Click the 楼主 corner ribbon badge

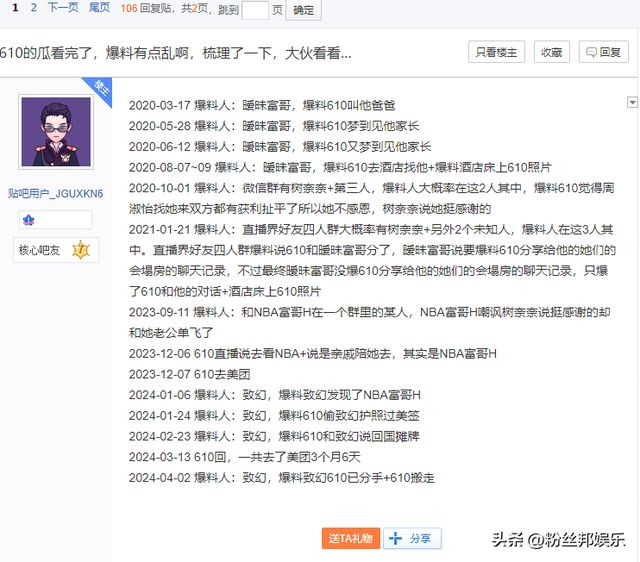pos(101,89)
